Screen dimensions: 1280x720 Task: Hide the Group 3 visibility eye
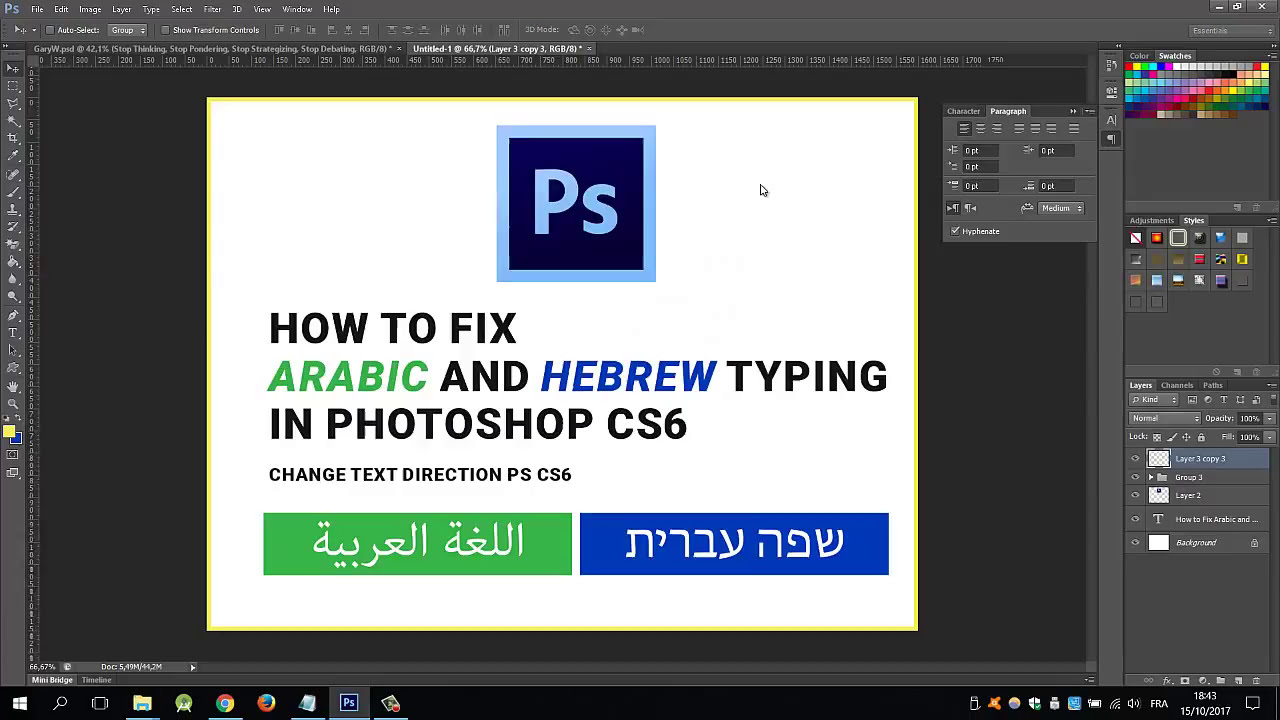pyautogui.click(x=1135, y=477)
